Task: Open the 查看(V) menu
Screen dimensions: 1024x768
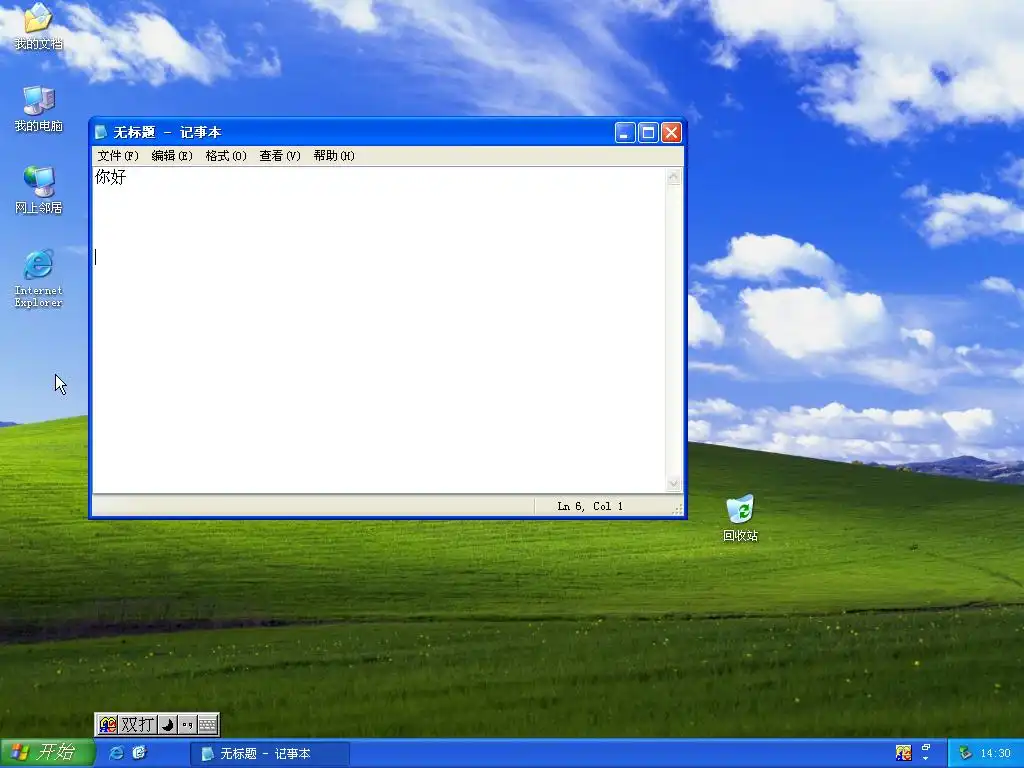Action: point(280,155)
